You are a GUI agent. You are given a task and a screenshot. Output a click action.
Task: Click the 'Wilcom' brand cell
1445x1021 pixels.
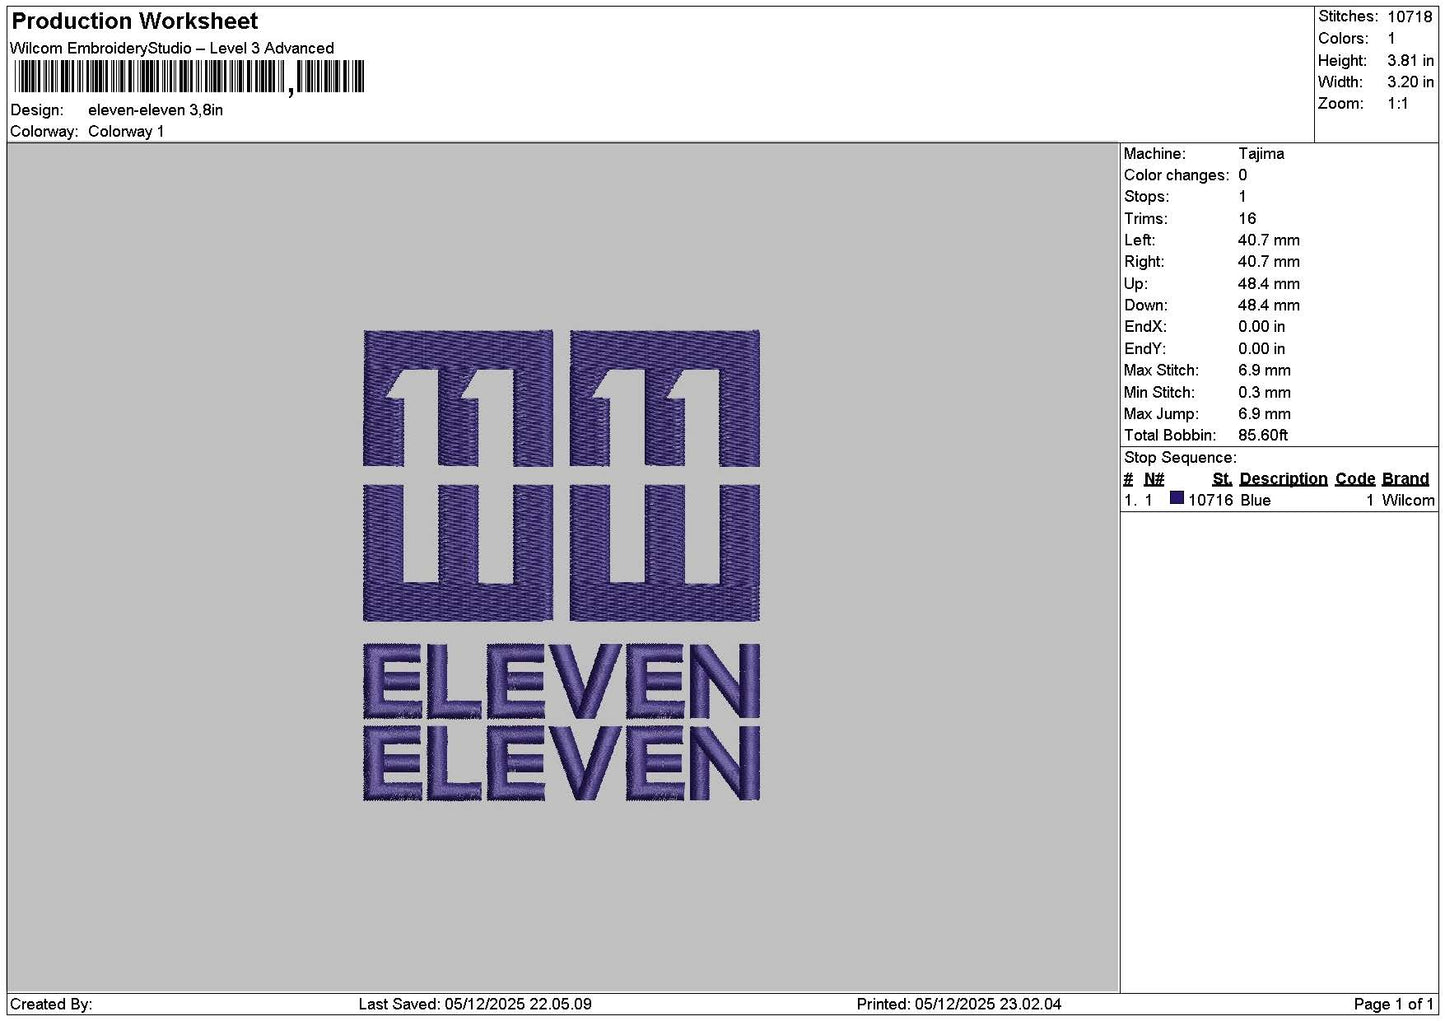point(1408,500)
